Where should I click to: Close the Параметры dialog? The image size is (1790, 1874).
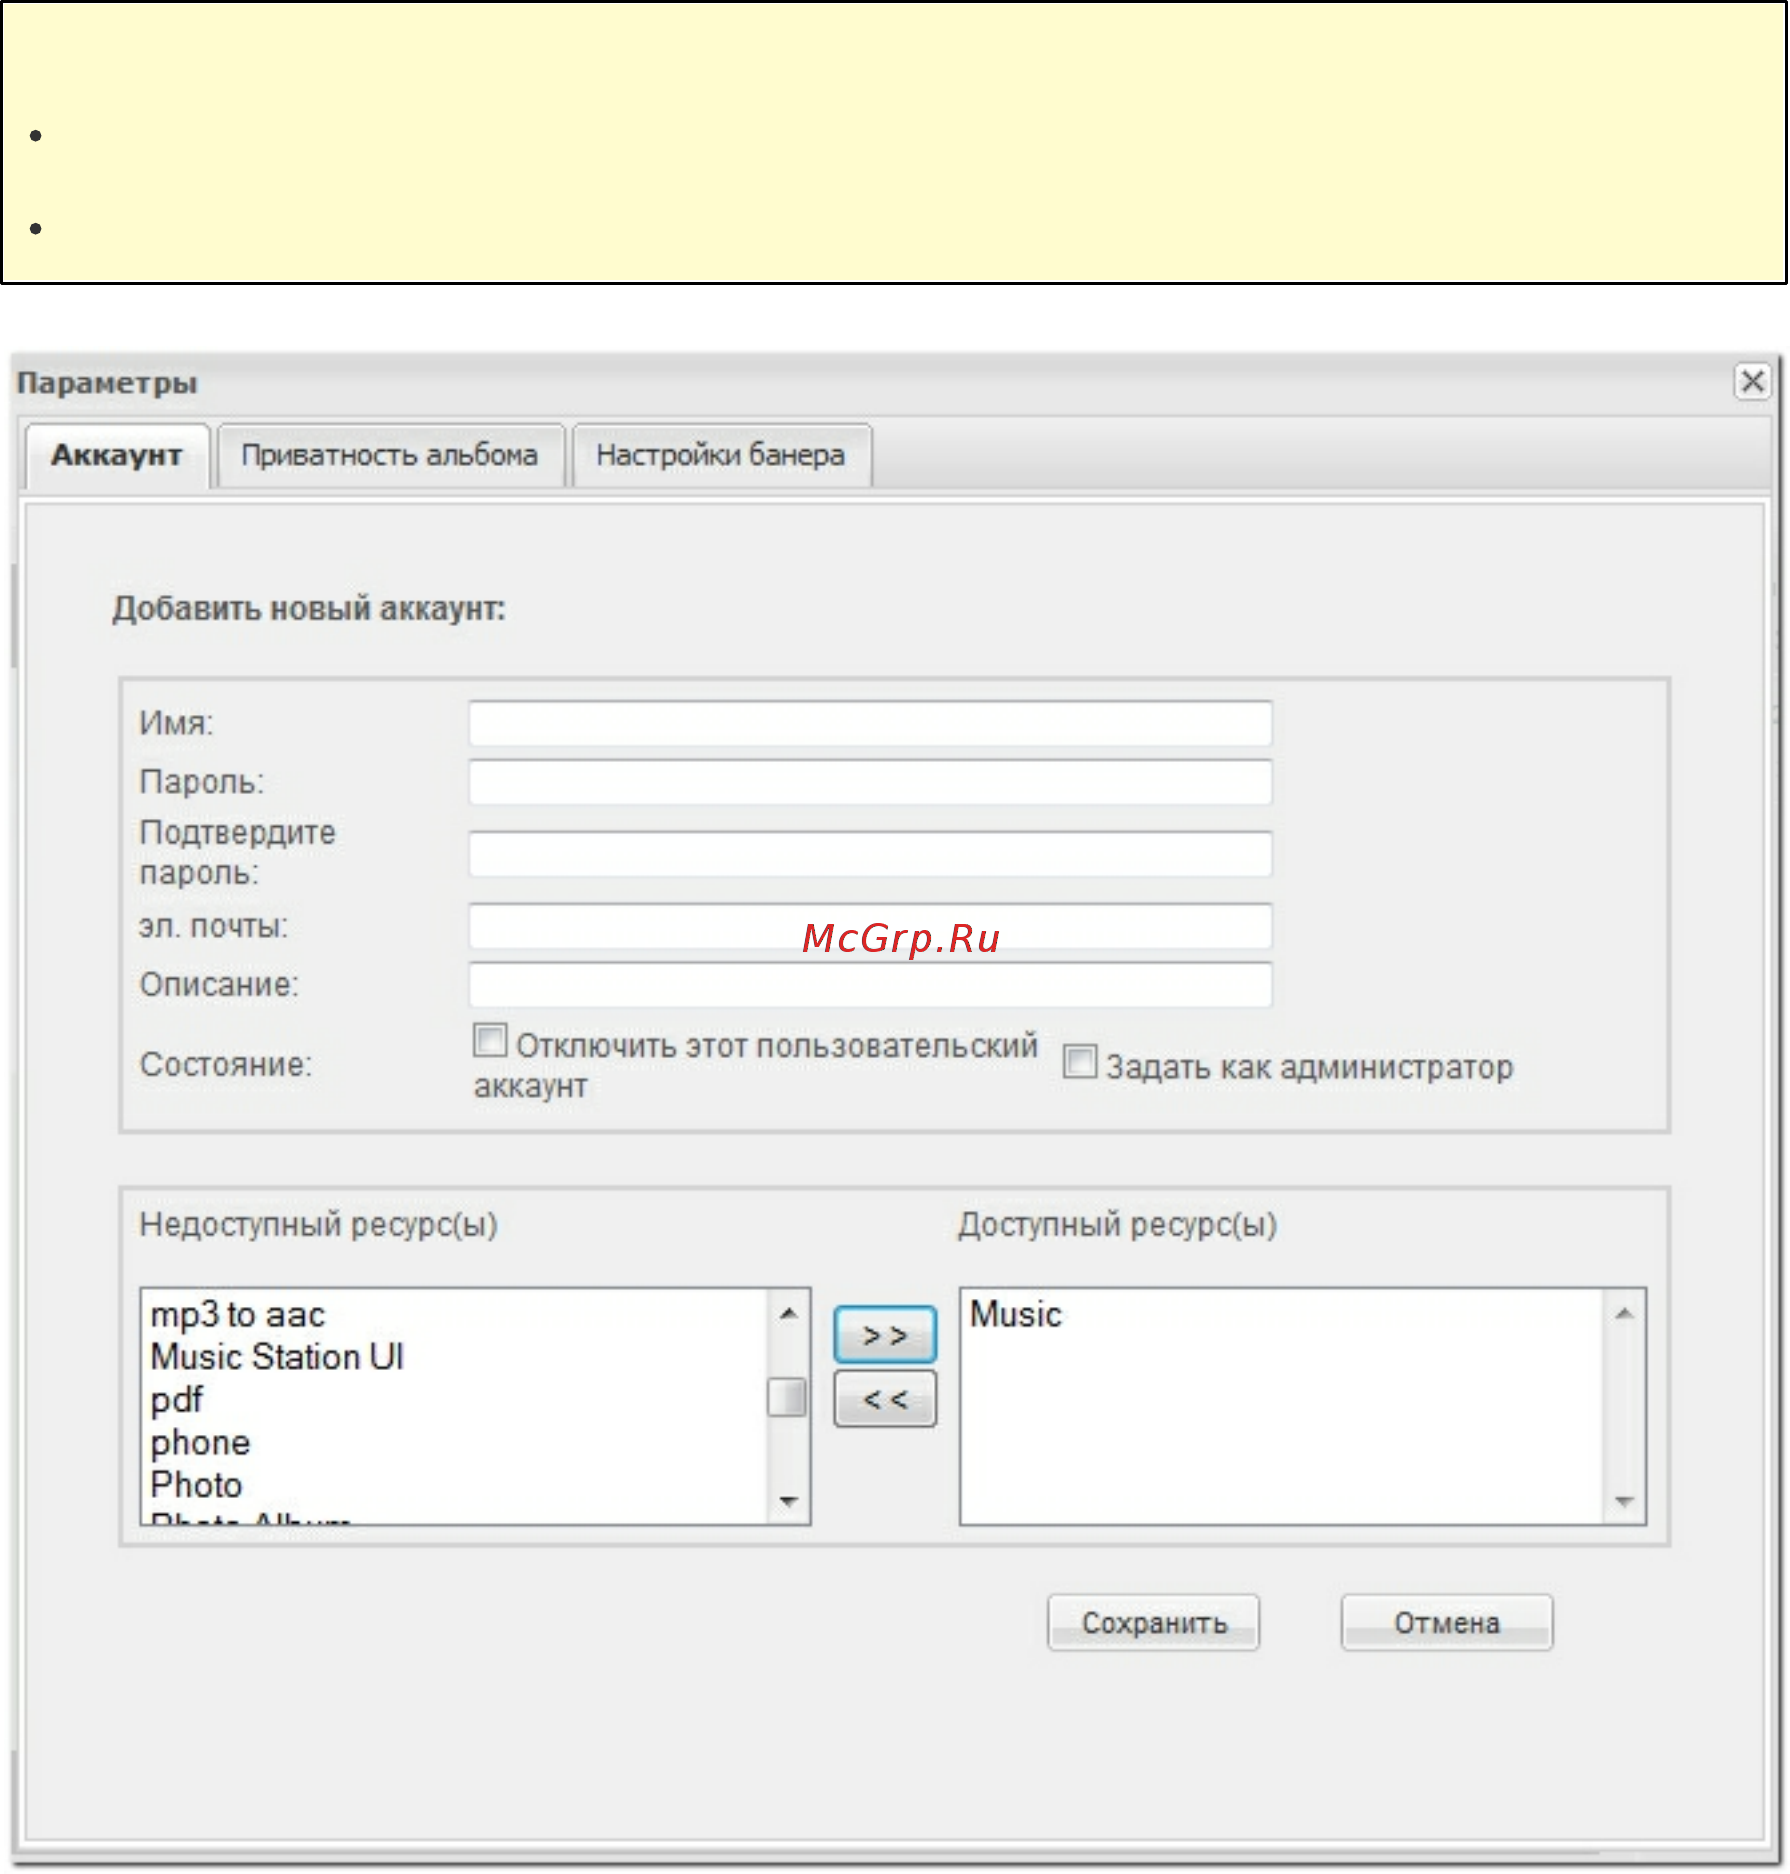click(1752, 382)
